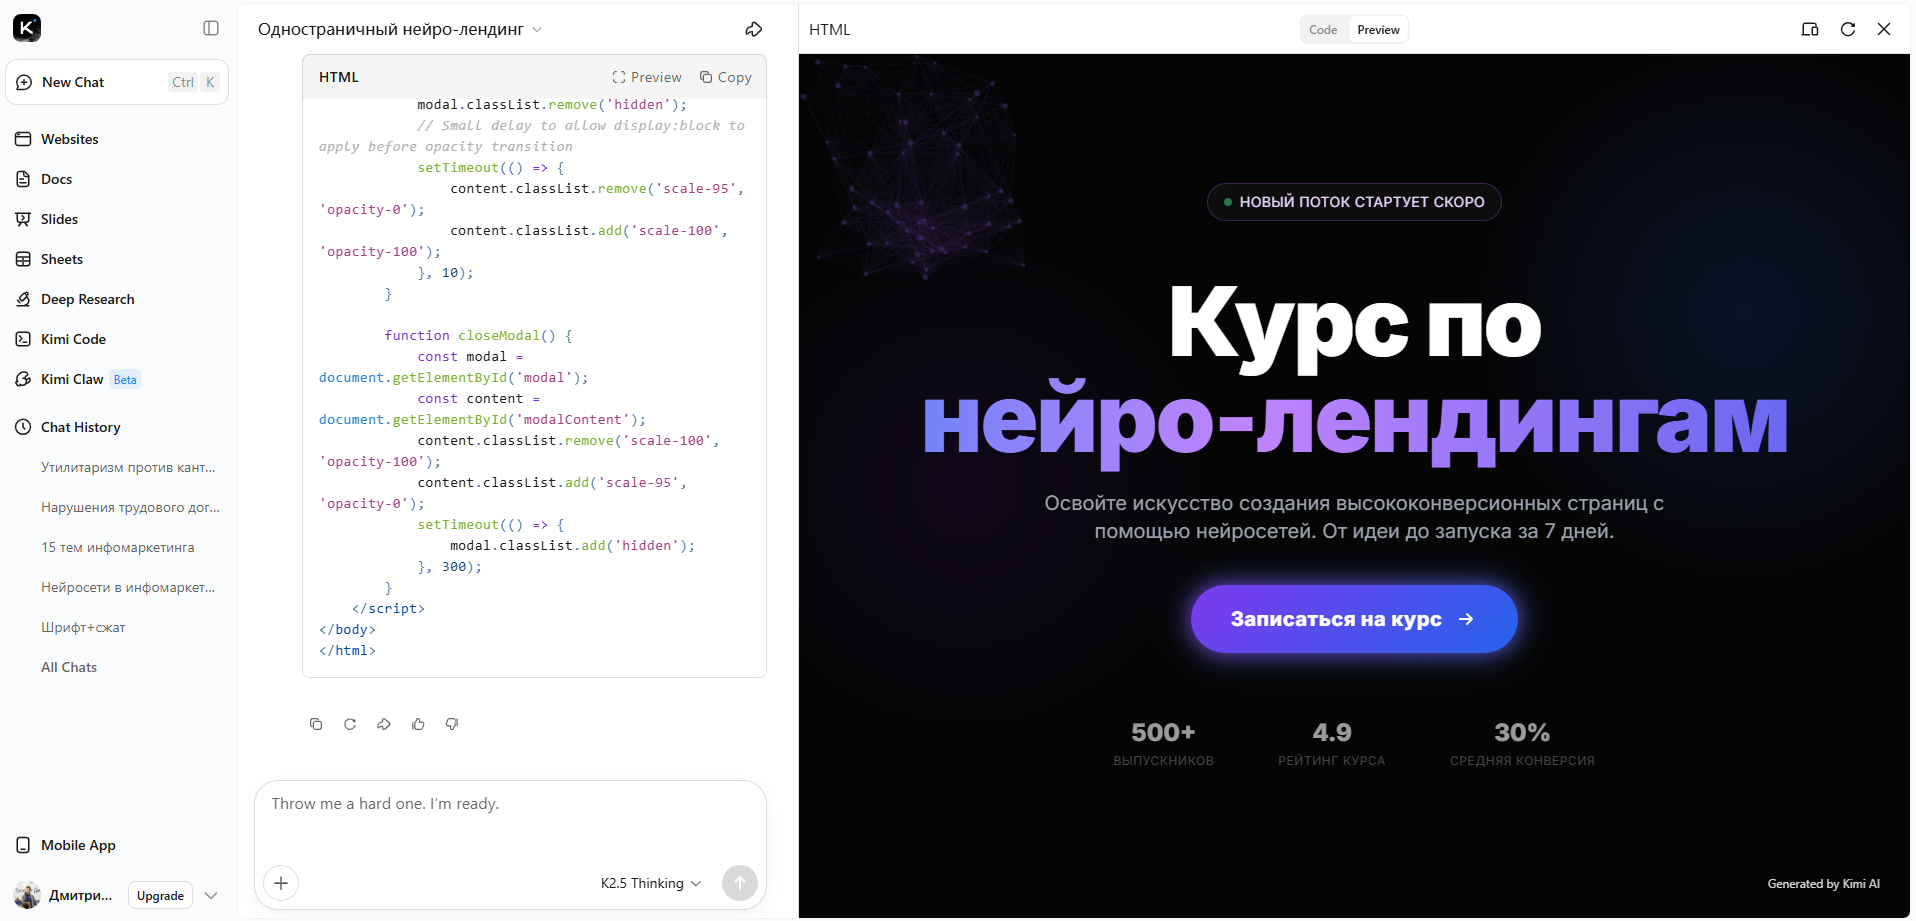
Task: Attach a file using the plus icon
Action: 281,883
